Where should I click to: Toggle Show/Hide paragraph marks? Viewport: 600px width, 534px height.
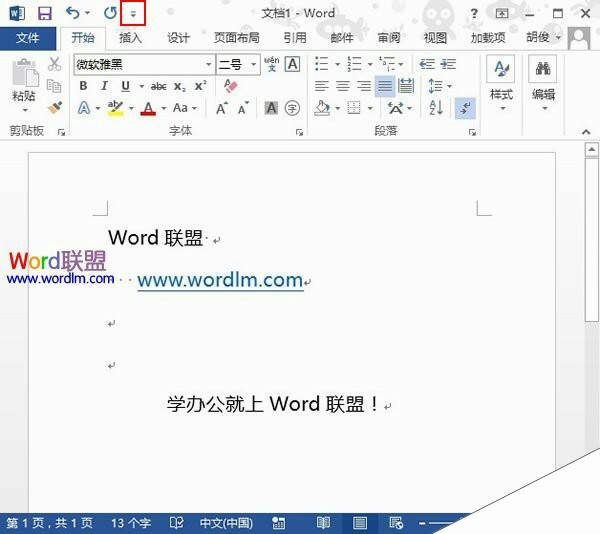pyautogui.click(x=465, y=108)
